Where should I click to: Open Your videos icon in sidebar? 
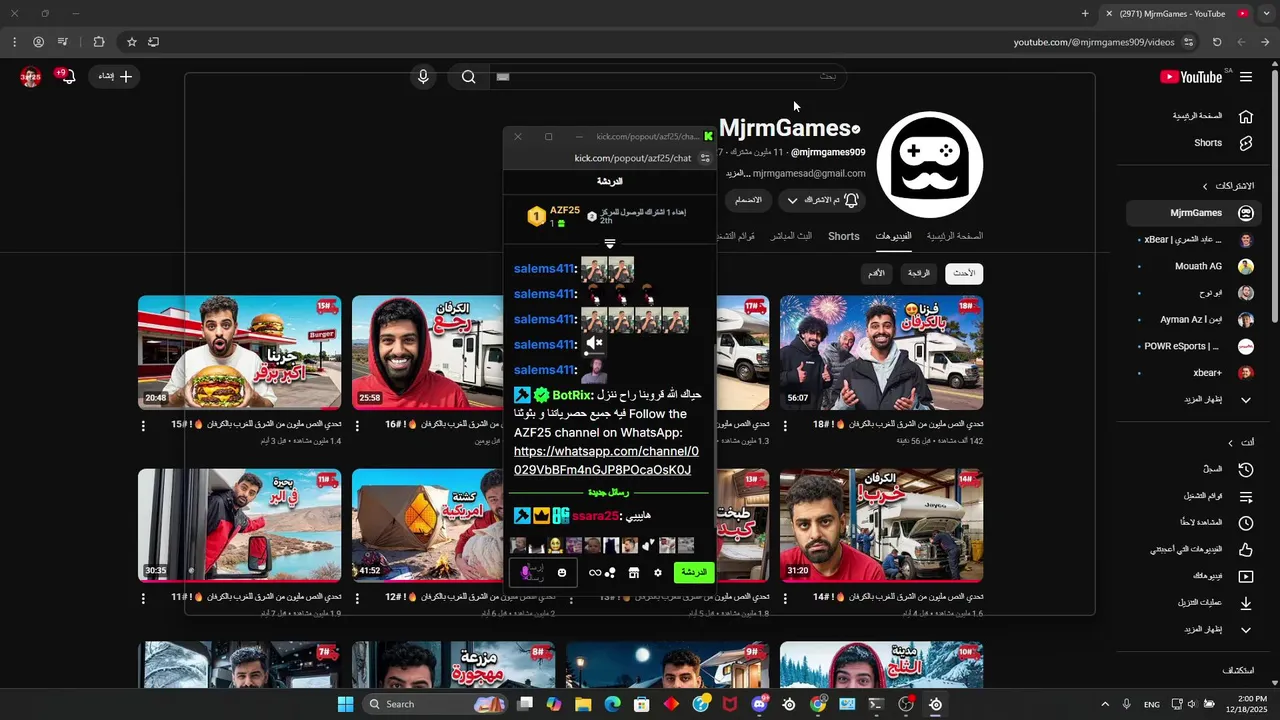[x=1245, y=577]
